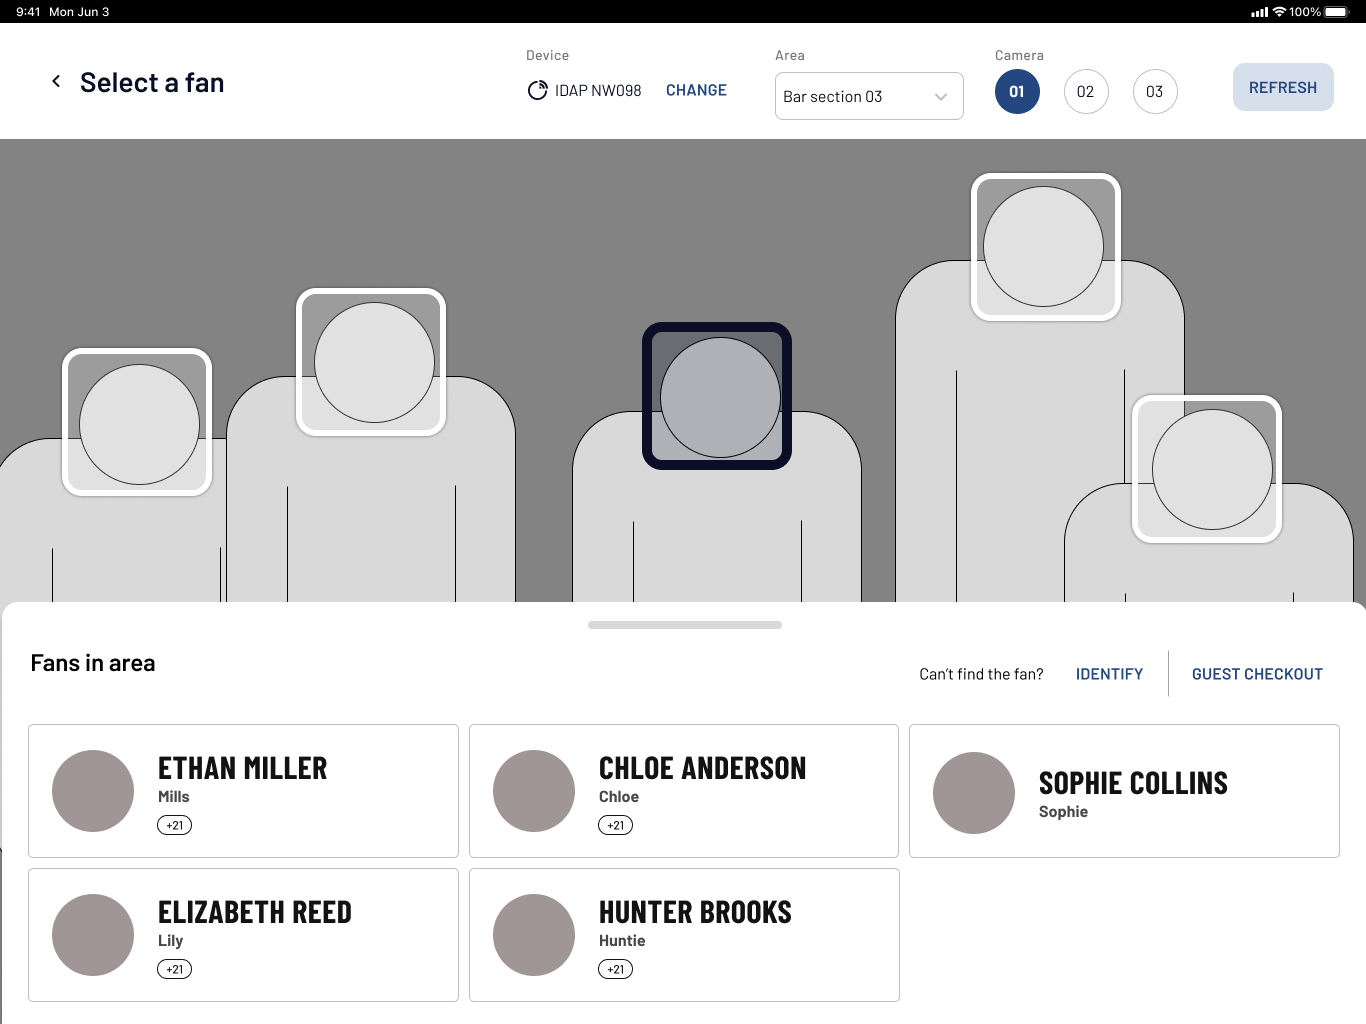This screenshot has width=1366, height=1024.
Task: Go back using the left chevron arrow
Action: [x=56, y=82]
